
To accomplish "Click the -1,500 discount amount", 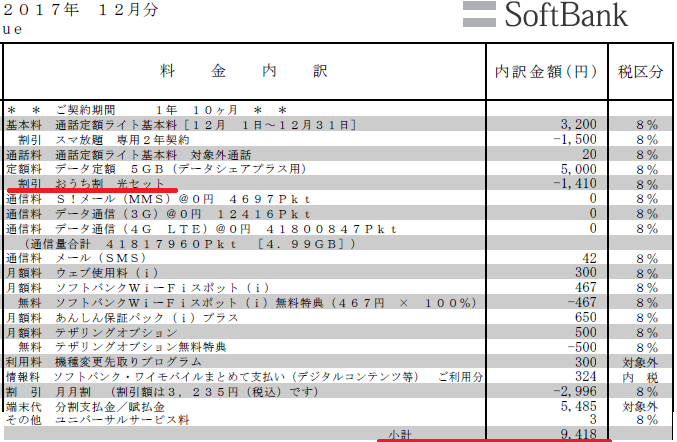I will tap(575, 139).
